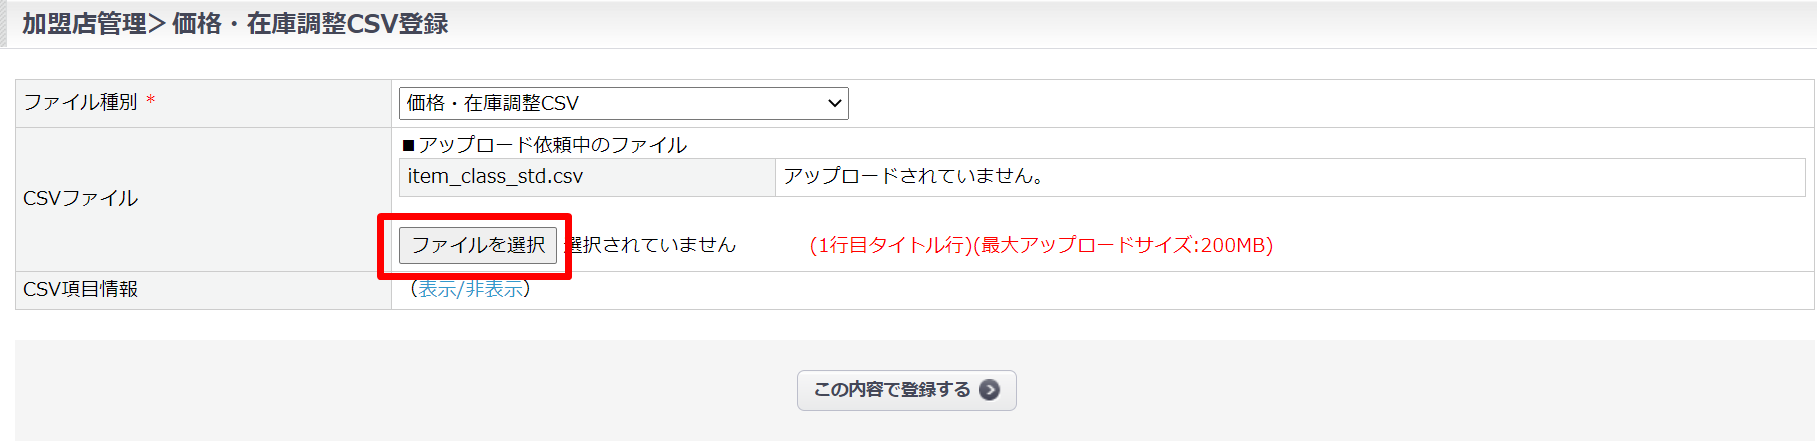Click the red (1行目タイトル行) notice text
Screen dimensions: 1817x446
coord(891,245)
